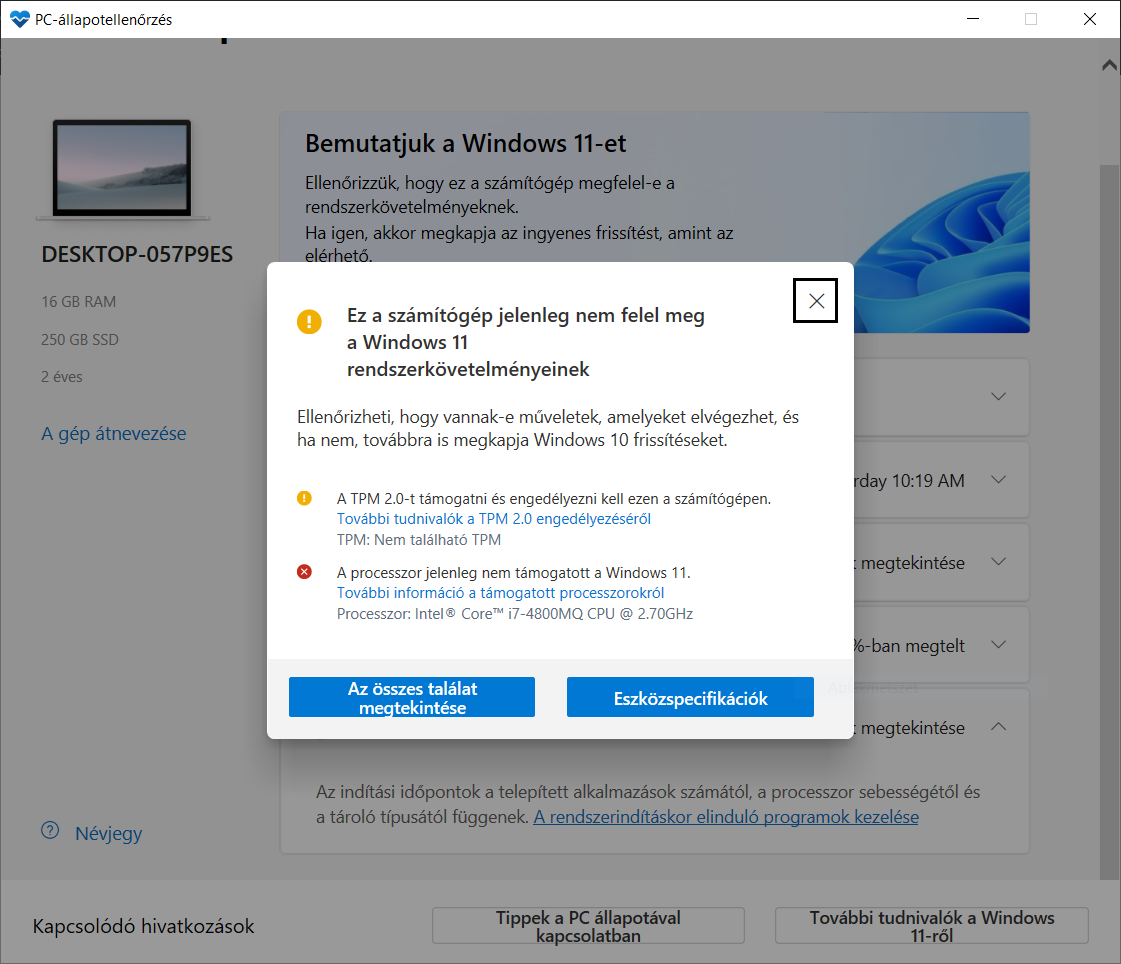The width and height of the screenshot is (1121, 964).
Task: Click the Névjegy question mark icon
Action: 50,830
